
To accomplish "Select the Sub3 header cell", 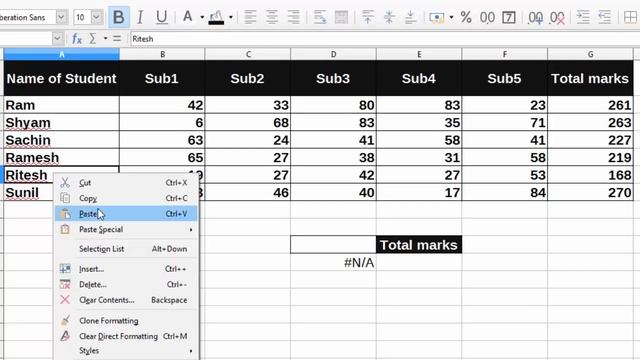I will point(333,78).
